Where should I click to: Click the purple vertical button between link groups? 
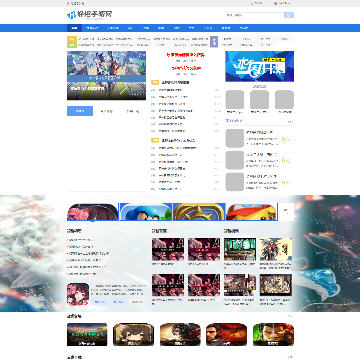pyautogui.click(x=214, y=42)
